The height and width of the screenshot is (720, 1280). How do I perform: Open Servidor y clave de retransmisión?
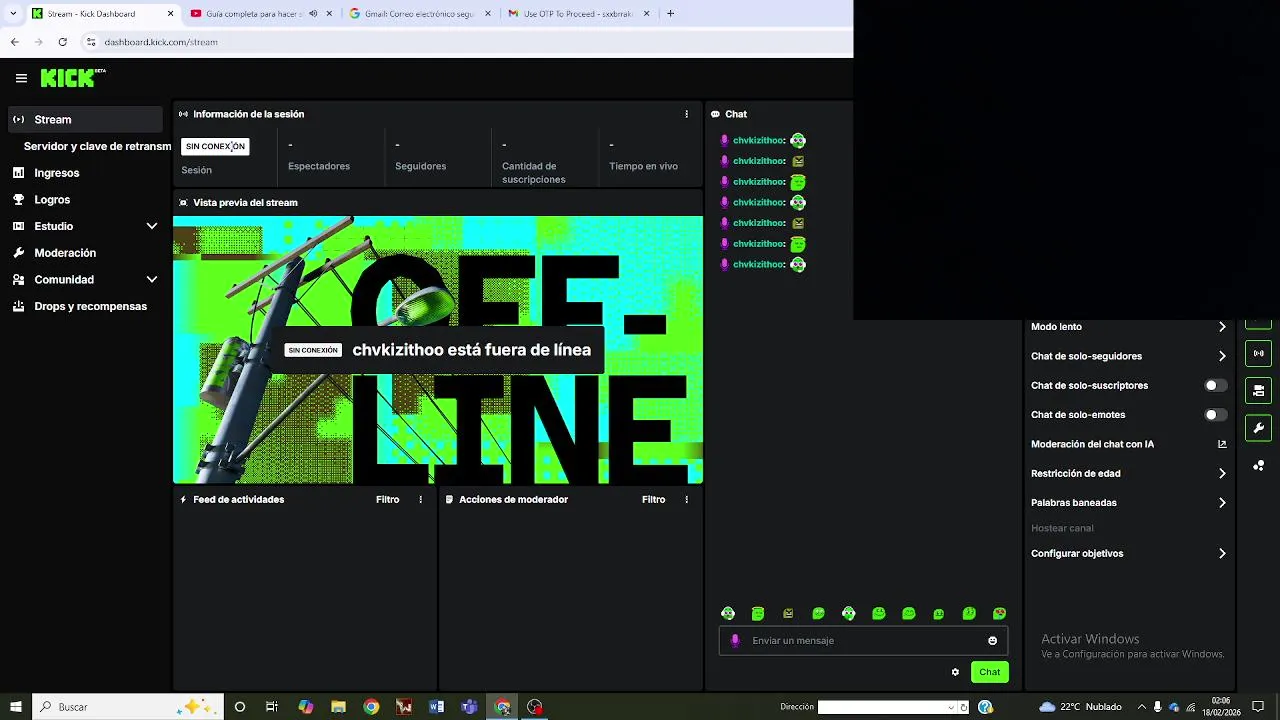tap(97, 146)
